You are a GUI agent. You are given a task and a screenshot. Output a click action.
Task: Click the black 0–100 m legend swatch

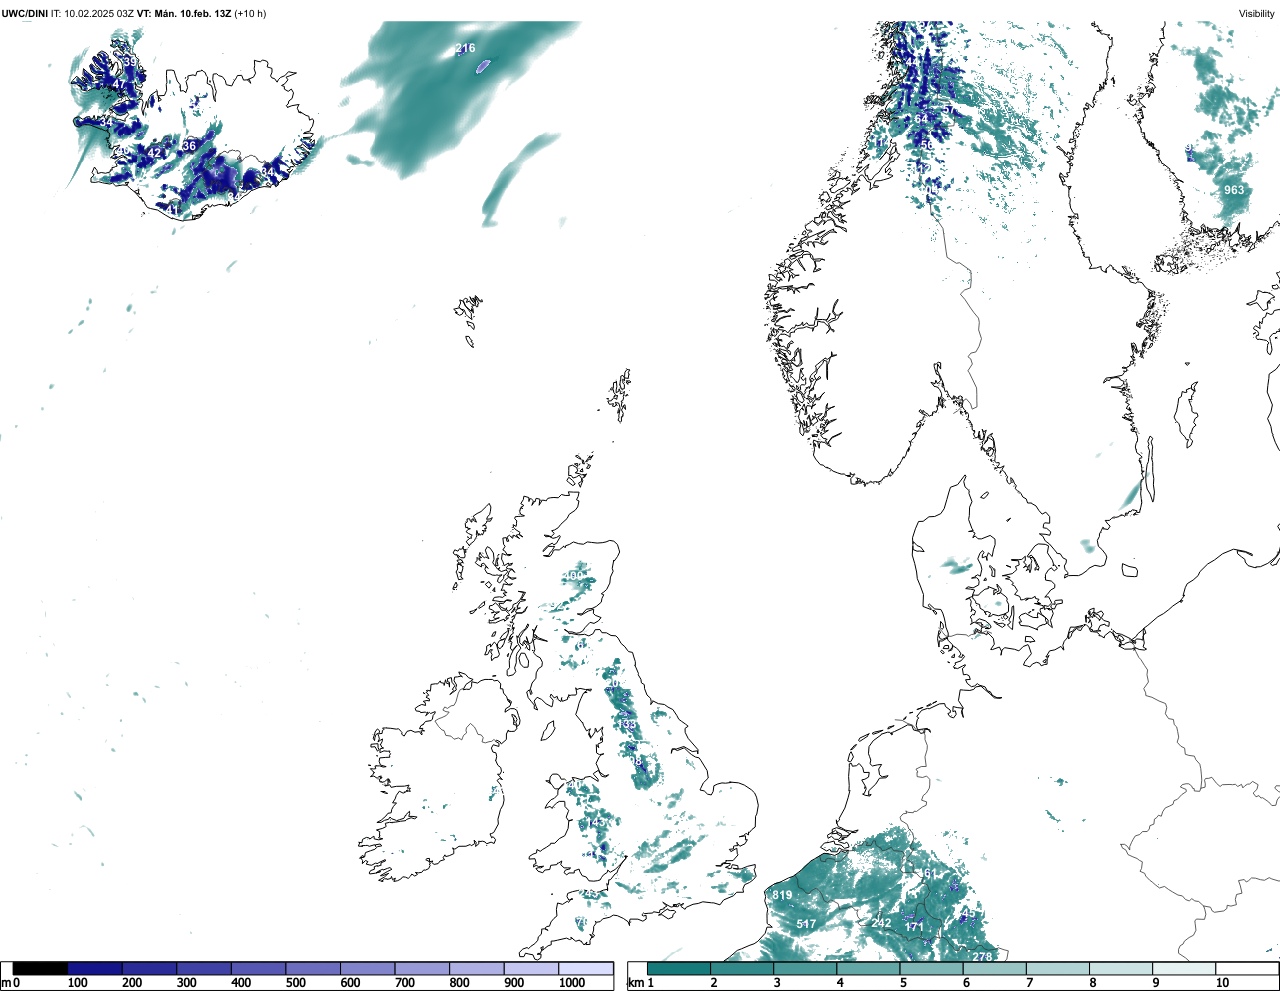click(40, 968)
